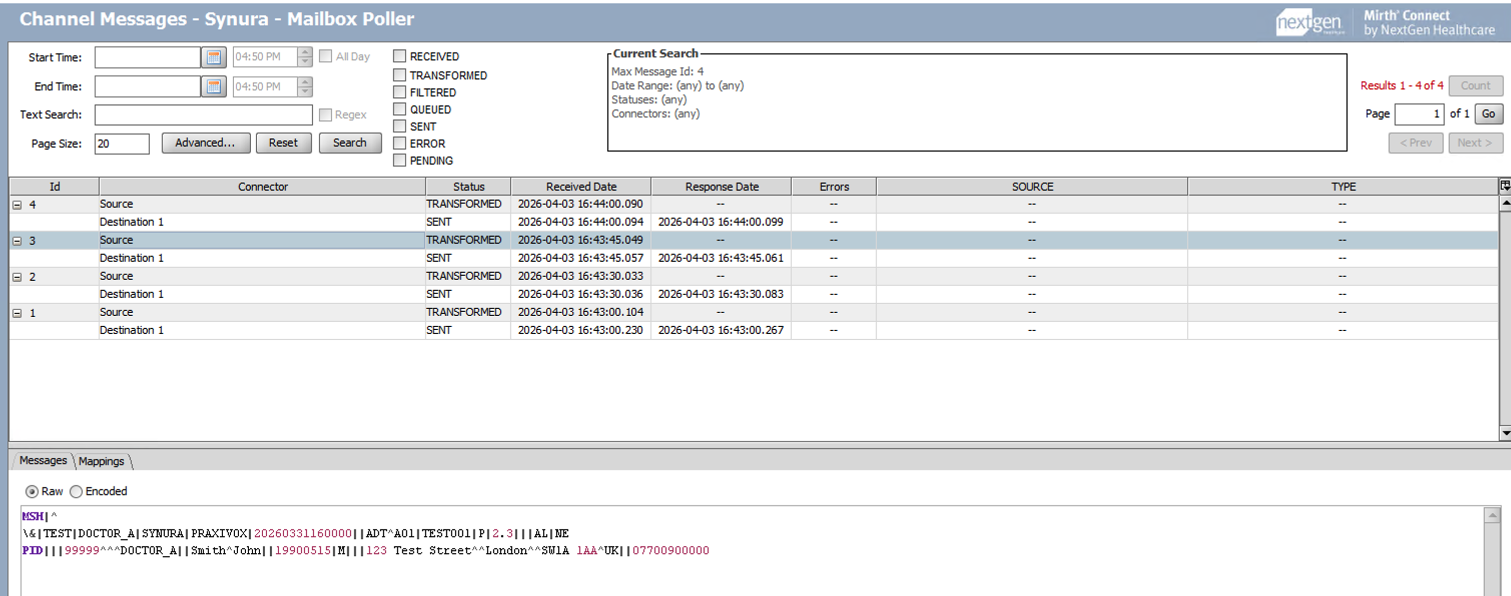The height and width of the screenshot is (596, 1511).
Task: Select received date 2026-04-03 16:44:00.090 cell
Action: tap(581, 204)
